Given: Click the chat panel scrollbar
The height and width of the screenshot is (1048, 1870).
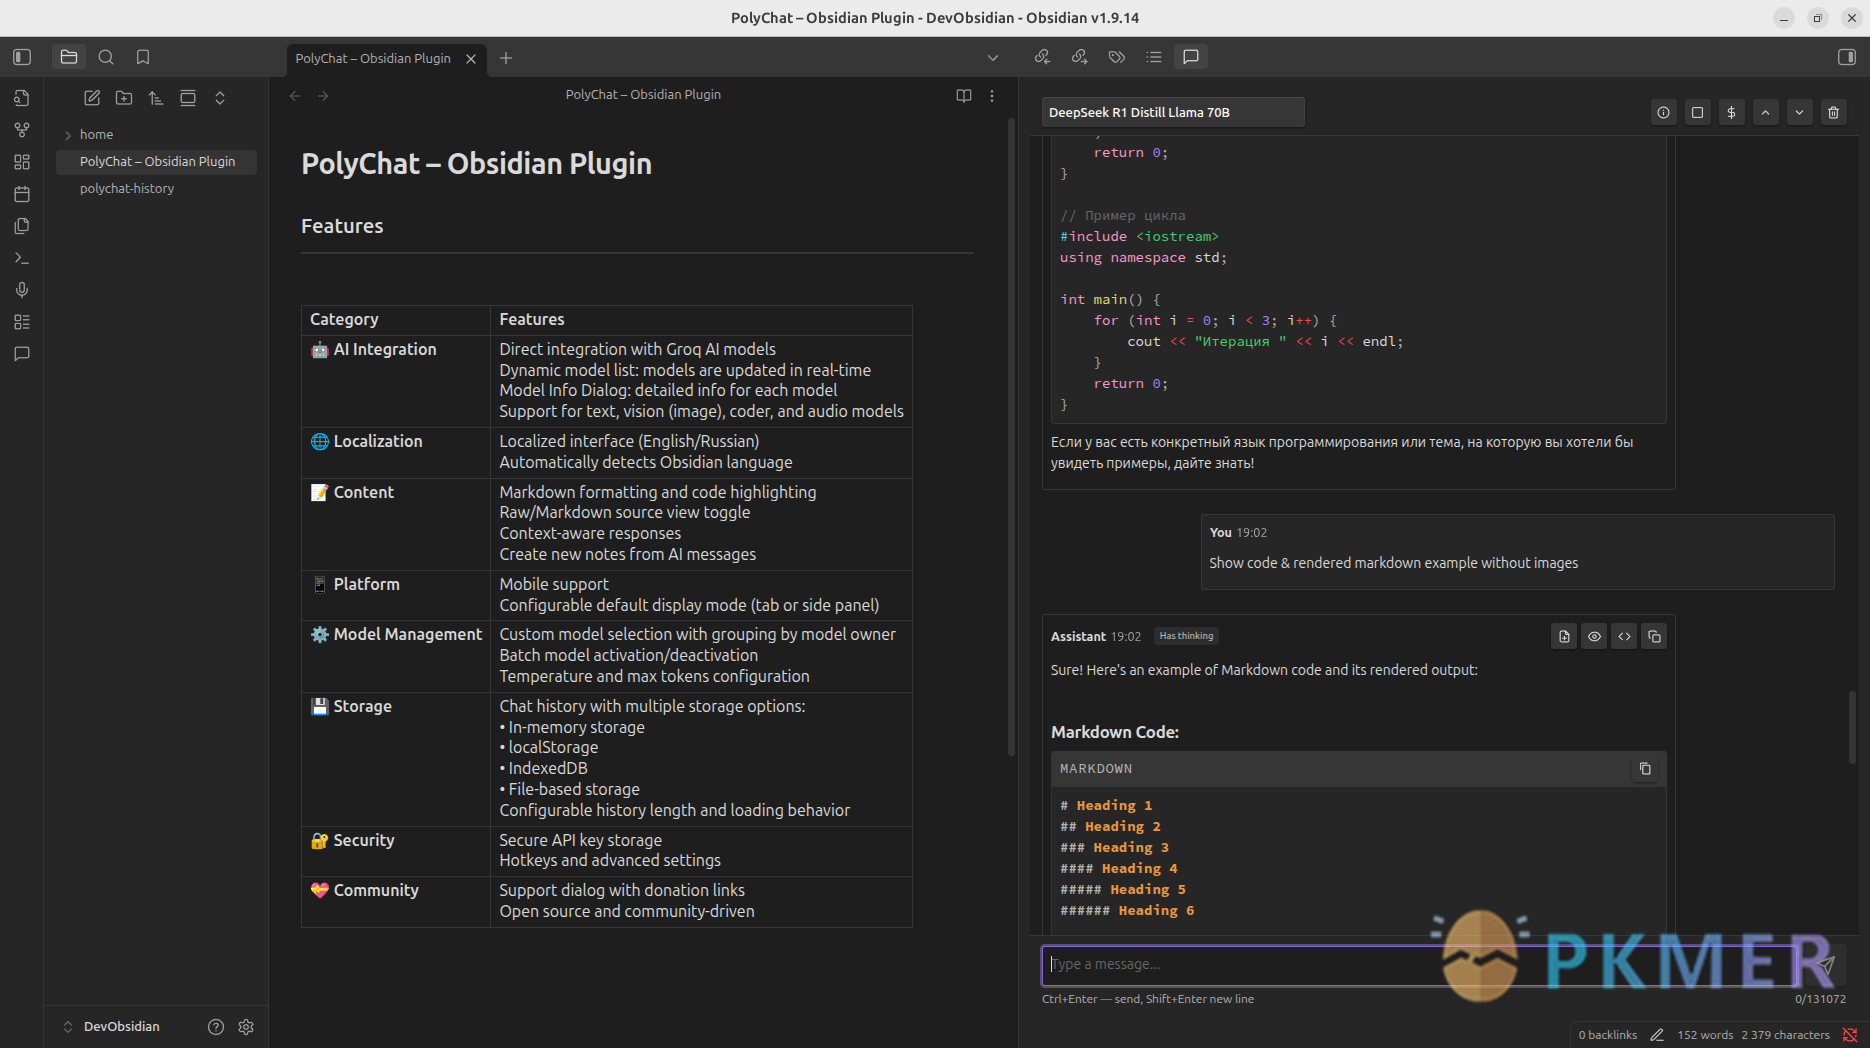Looking at the screenshot, I should pyautogui.click(x=1852, y=727).
